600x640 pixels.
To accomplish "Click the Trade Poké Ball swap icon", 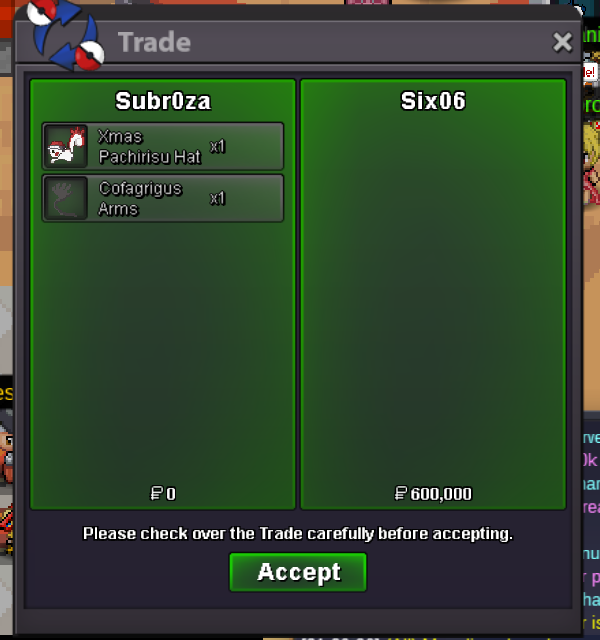I will click(x=65, y=36).
